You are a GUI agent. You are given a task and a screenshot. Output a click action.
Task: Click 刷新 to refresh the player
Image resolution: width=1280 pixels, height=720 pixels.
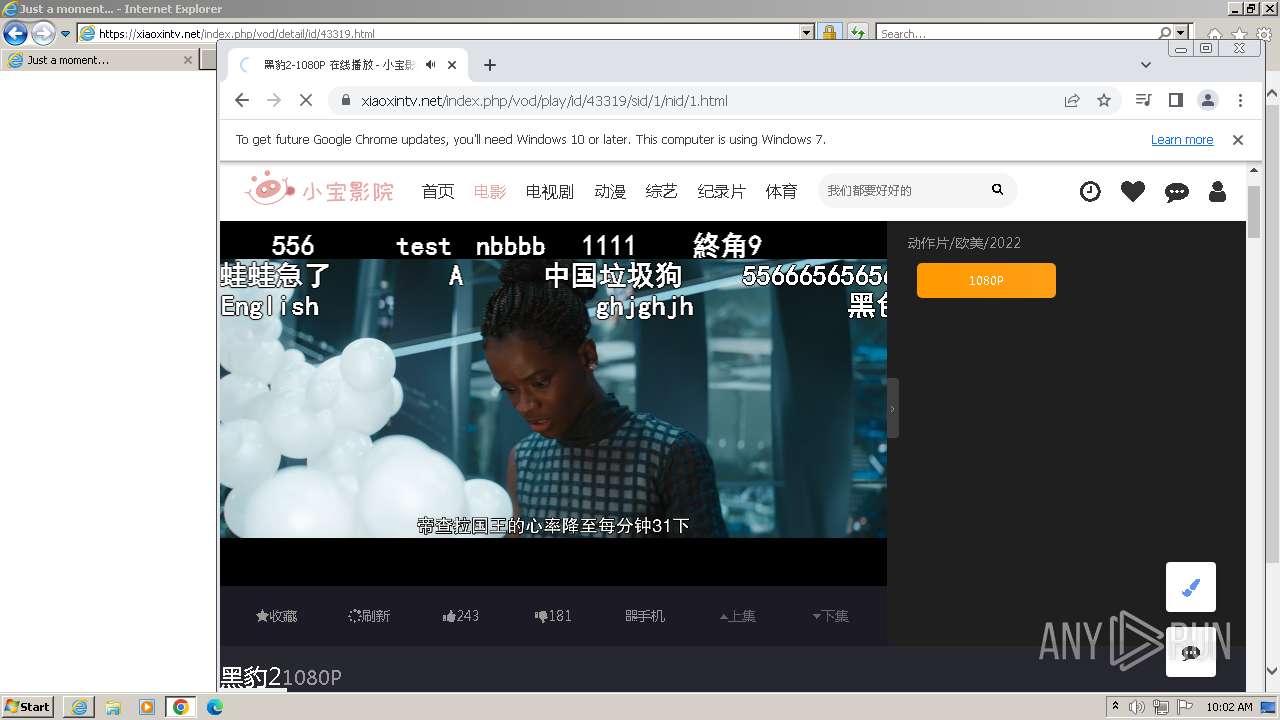pyautogui.click(x=369, y=616)
